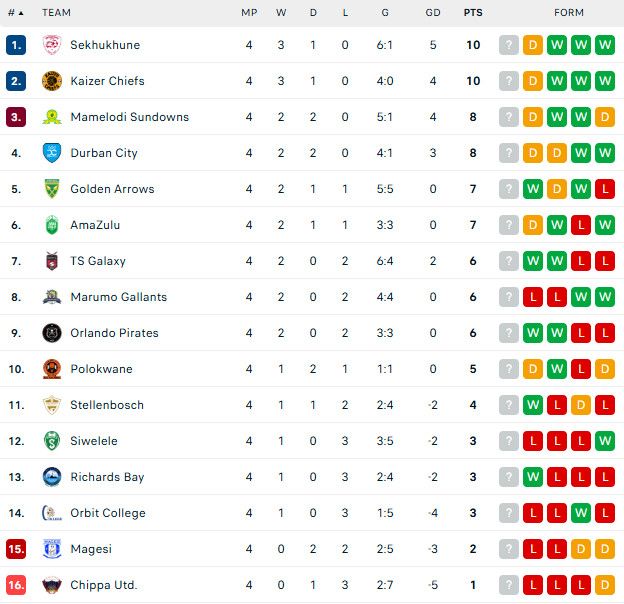Open the AmaZulu team link
The height and width of the screenshot is (604, 624).
95,225
